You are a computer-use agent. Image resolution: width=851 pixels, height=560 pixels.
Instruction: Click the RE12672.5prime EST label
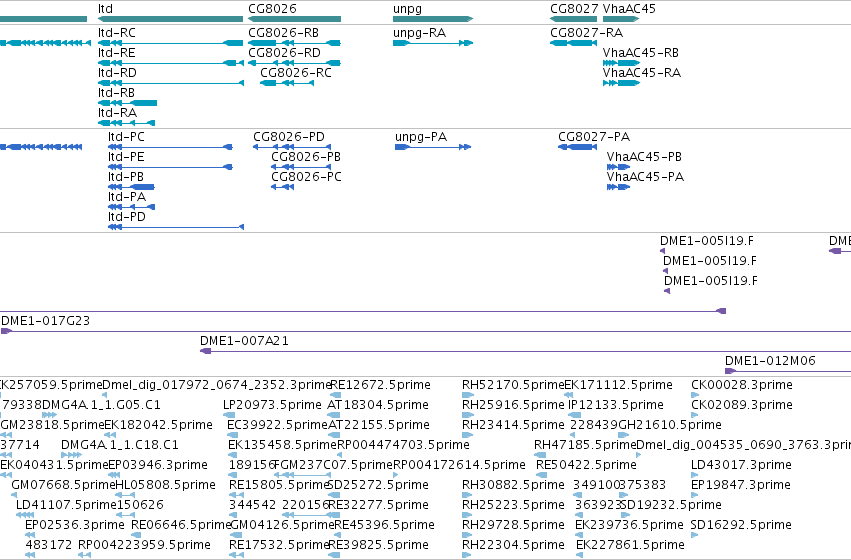pos(380,385)
